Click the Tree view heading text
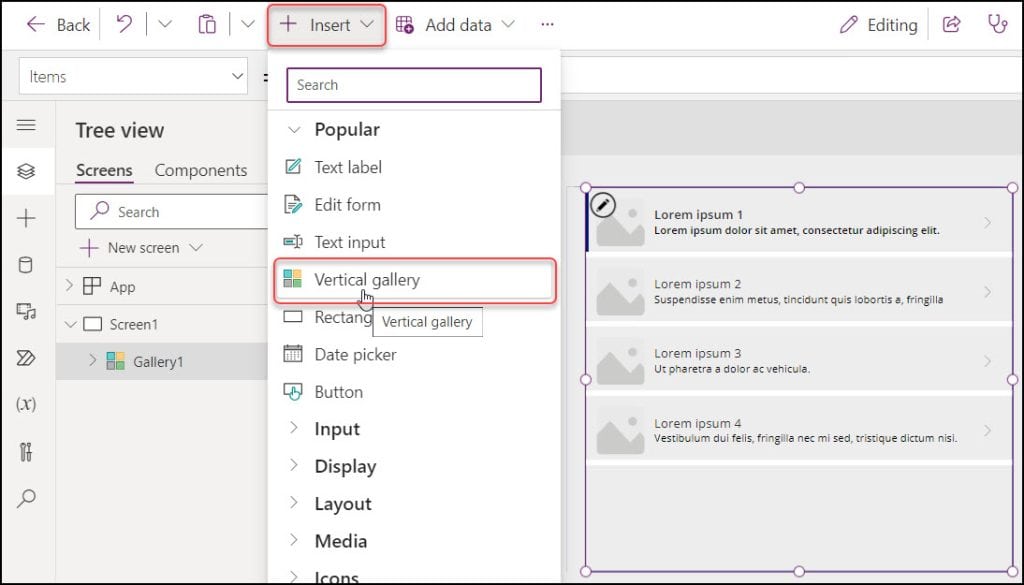1024x585 pixels. click(120, 131)
